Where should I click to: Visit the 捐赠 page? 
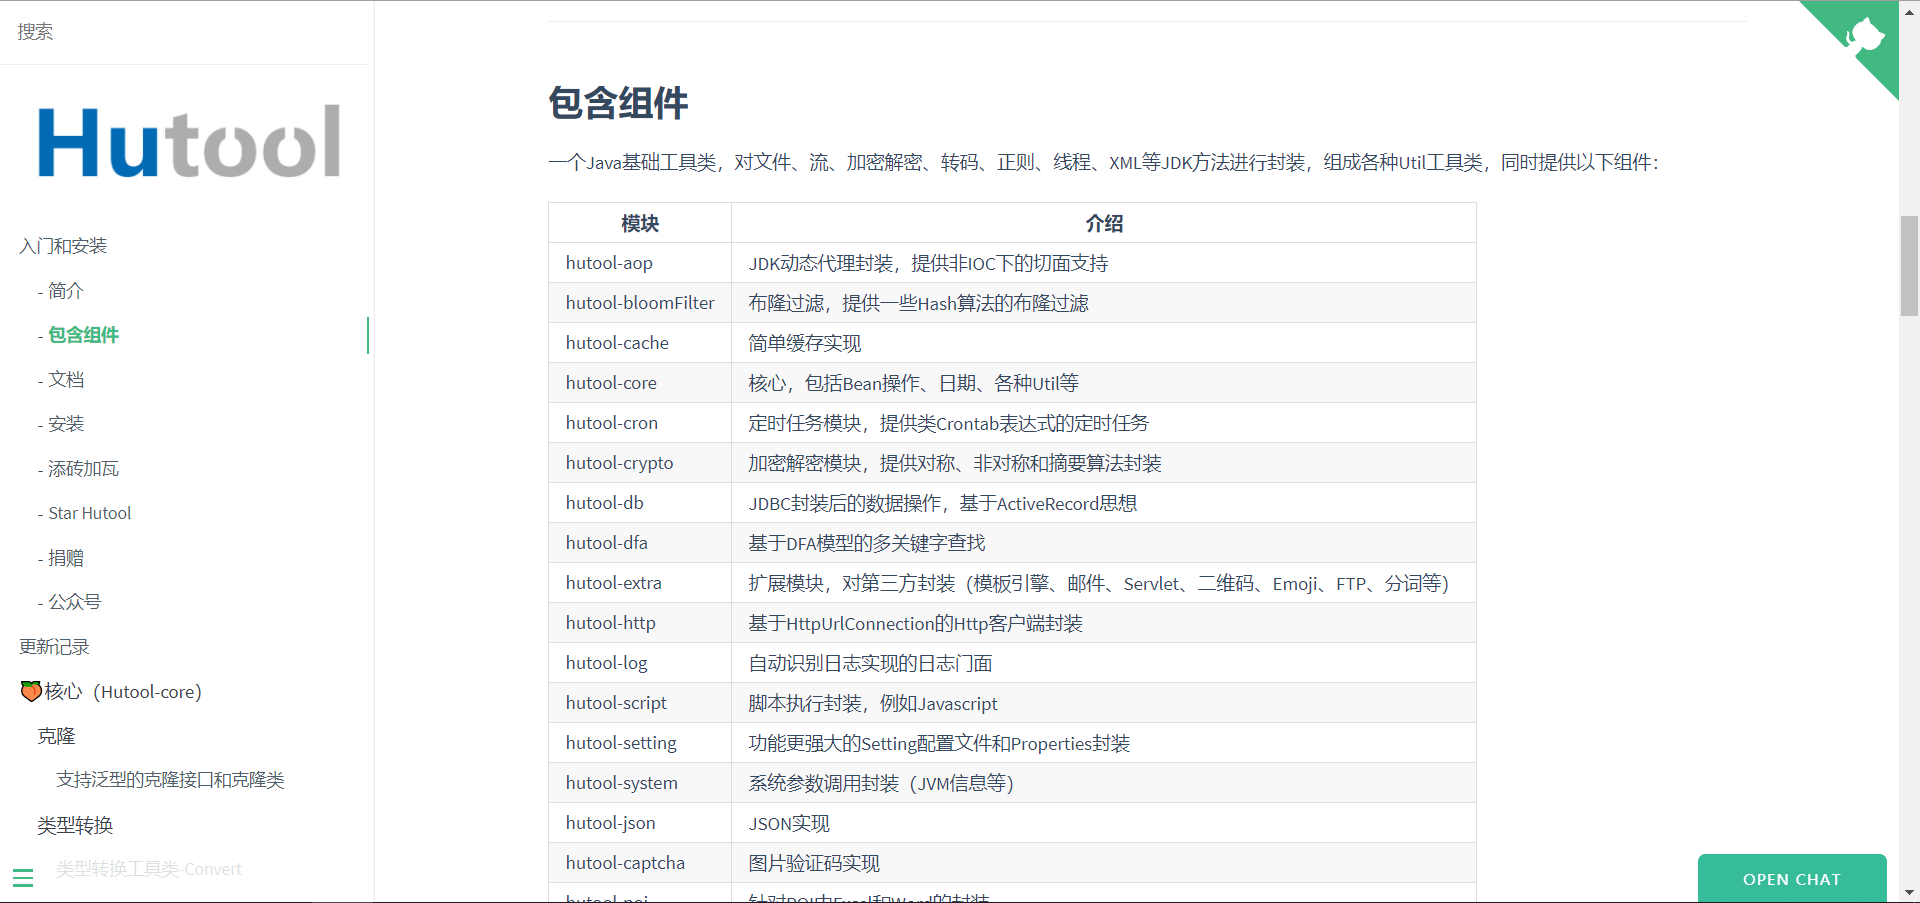tap(66, 557)
